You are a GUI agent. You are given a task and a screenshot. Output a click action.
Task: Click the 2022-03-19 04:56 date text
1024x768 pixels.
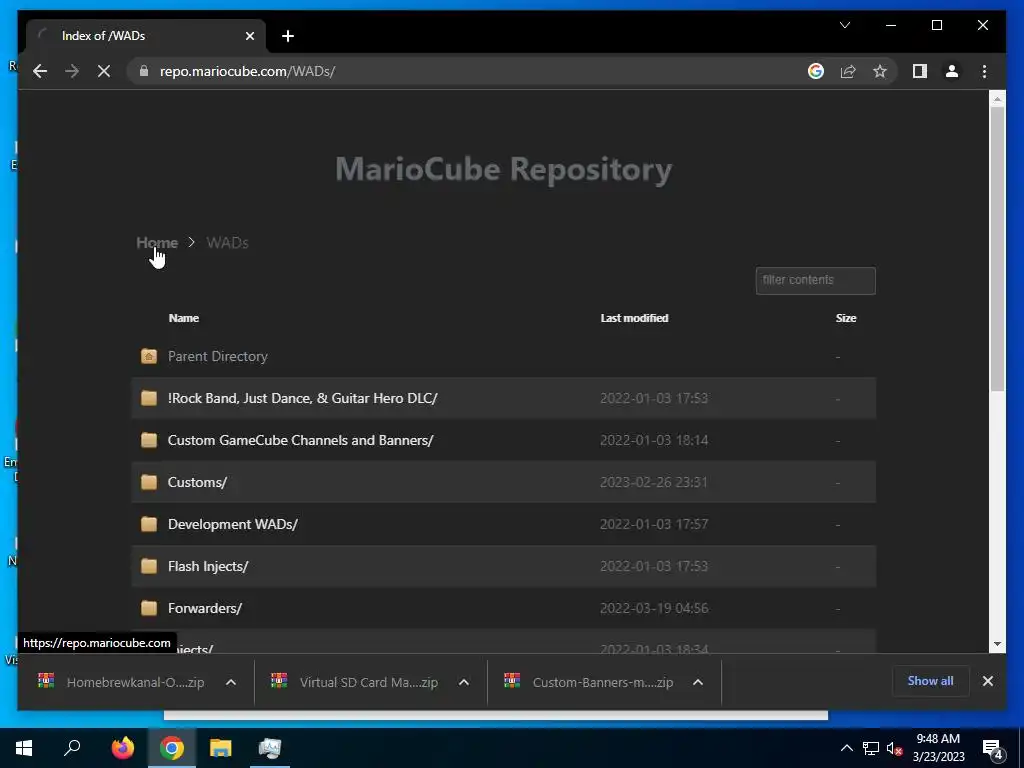point(654,608)
